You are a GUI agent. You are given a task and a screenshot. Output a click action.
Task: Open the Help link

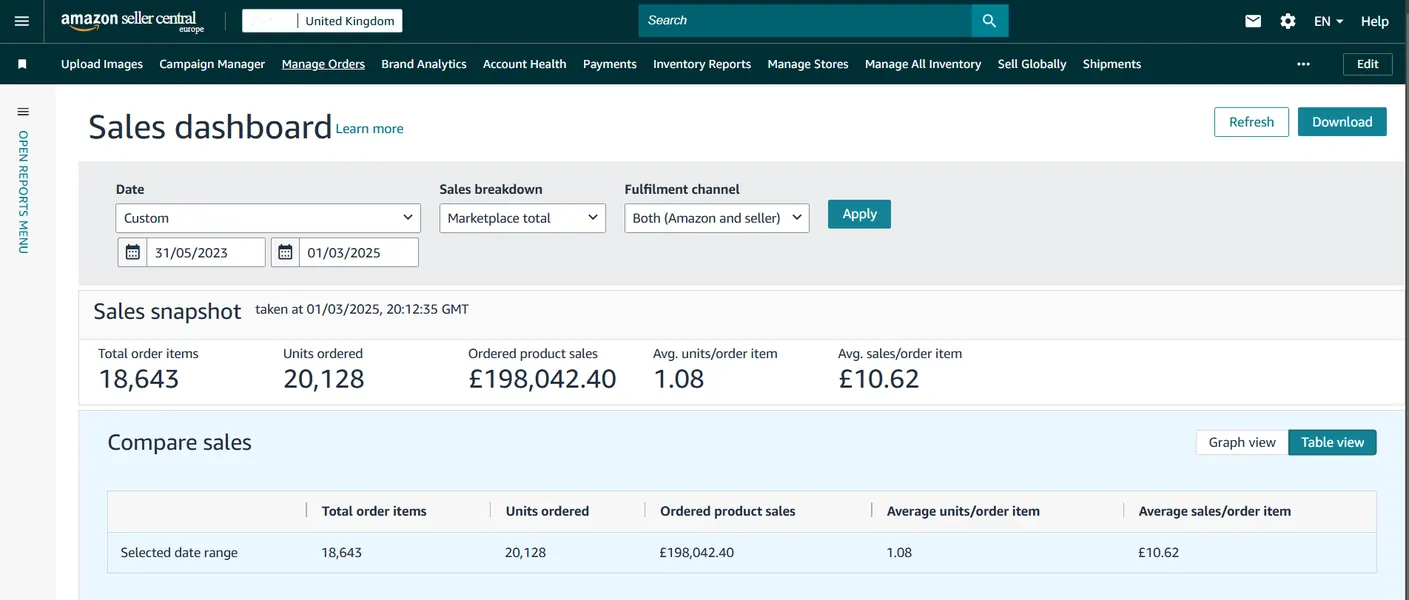(1375, 21)
